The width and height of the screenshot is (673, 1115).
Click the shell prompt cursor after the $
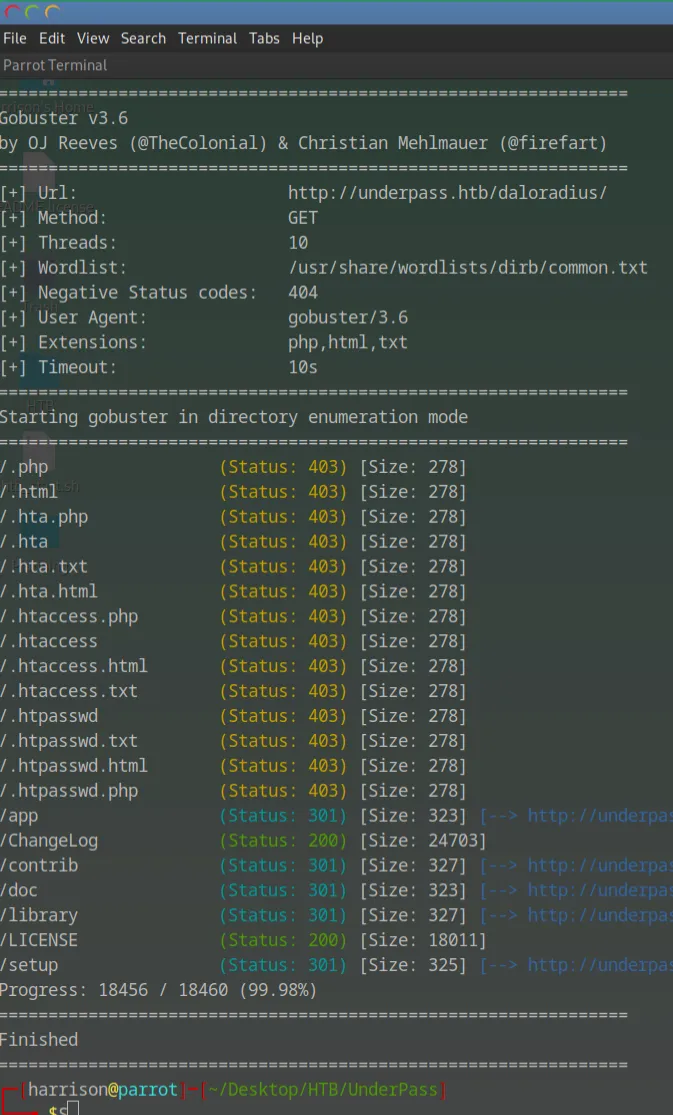(73, 1109)
